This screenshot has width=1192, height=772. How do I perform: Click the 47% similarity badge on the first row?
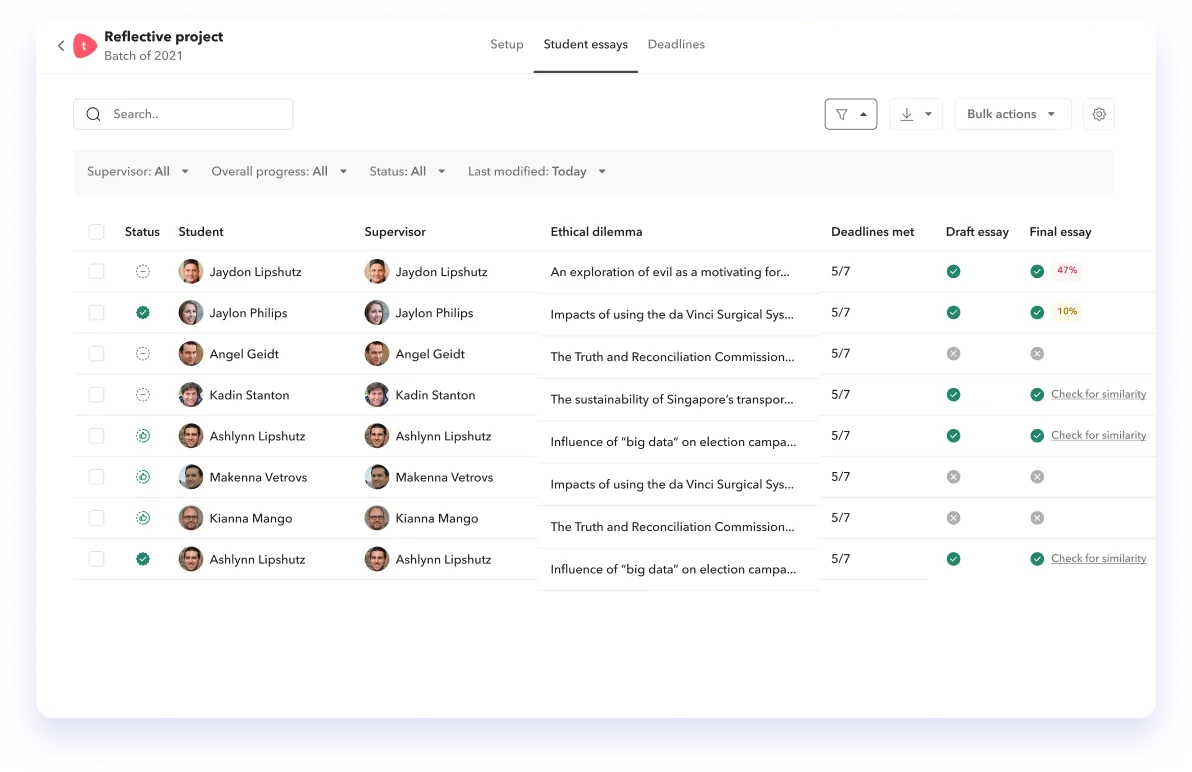[1067, 270]
